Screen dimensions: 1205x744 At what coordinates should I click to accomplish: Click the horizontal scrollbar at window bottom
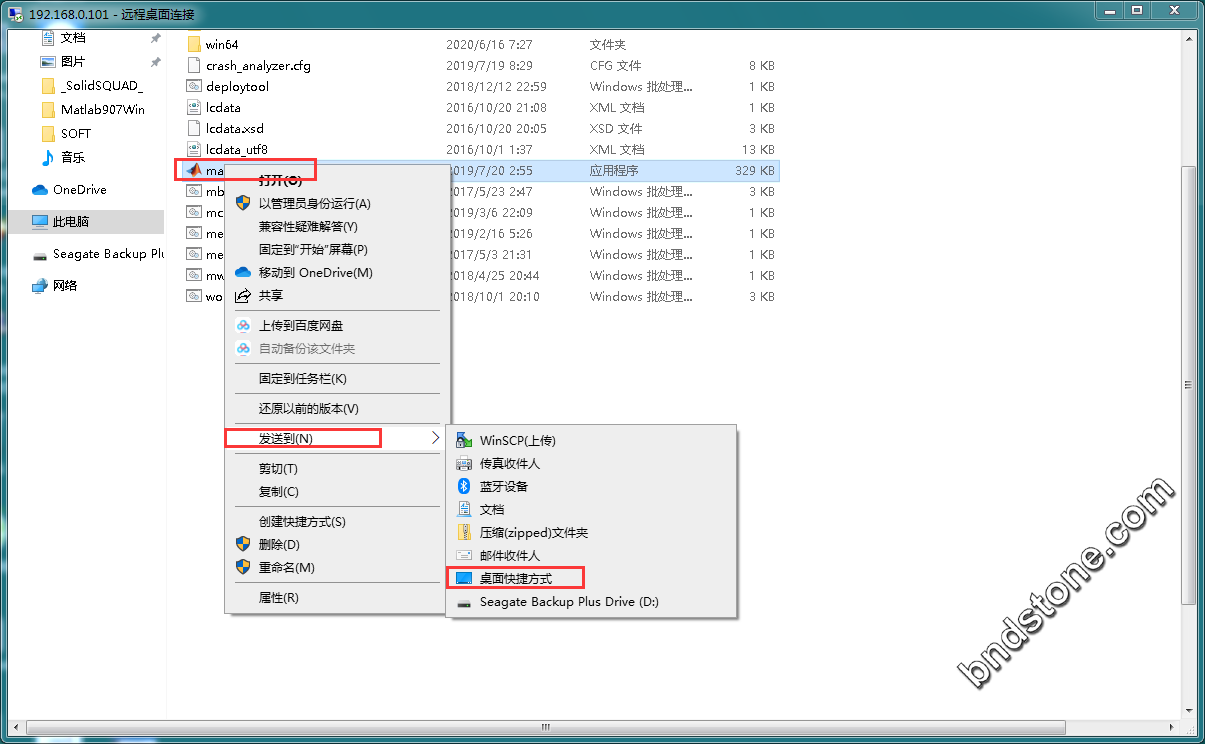pos(544,727)
